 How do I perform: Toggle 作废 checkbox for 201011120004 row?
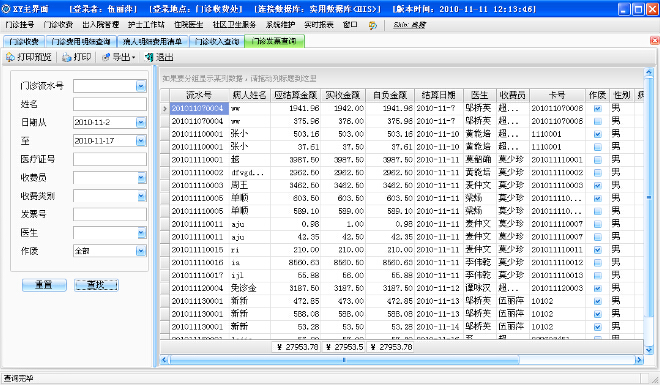(x=597, y=288)
